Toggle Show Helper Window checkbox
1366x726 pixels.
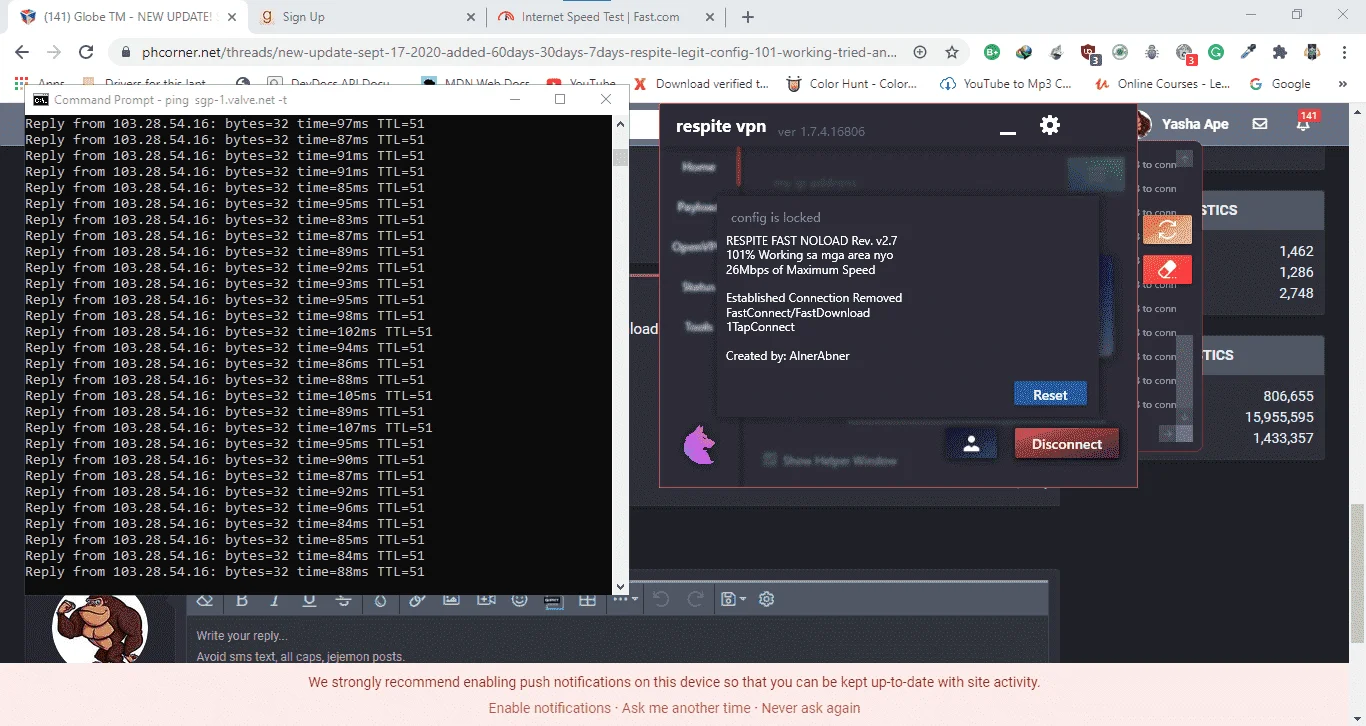(x=770, y=460)
